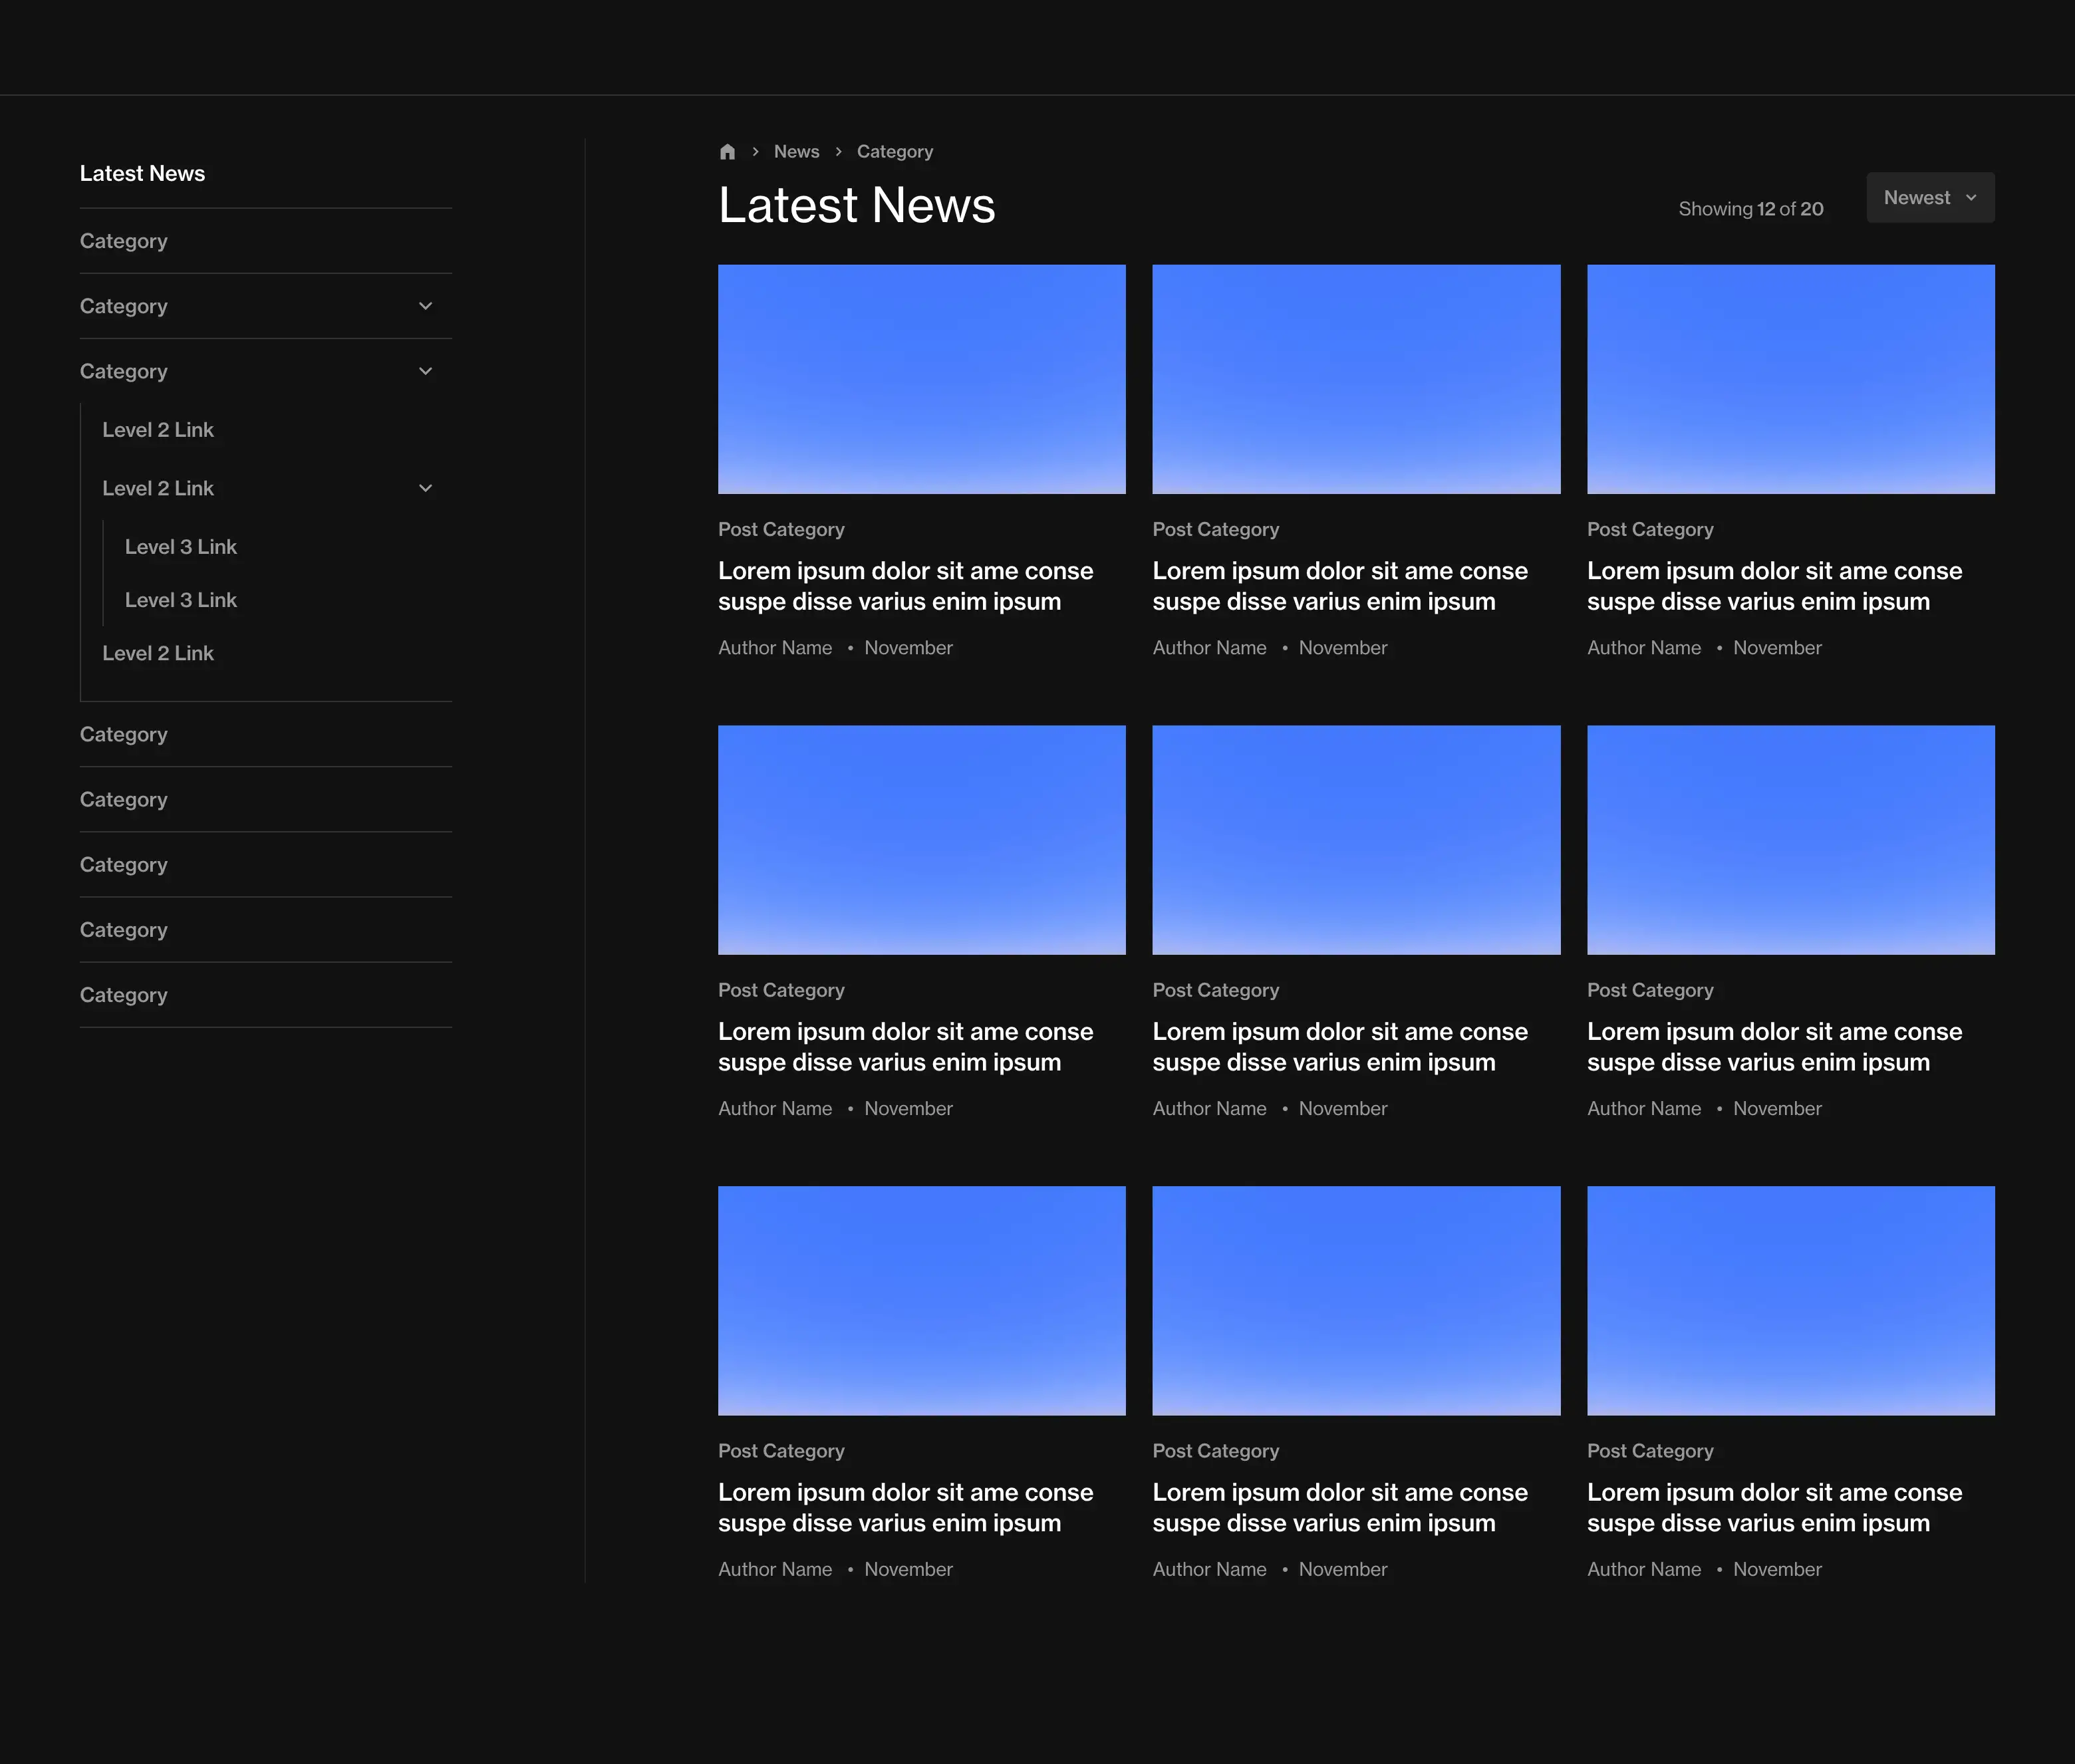Screen dimensions: 2075x1764
Task: Open the Category breadcrumb link
Action: tap(894, 152)
